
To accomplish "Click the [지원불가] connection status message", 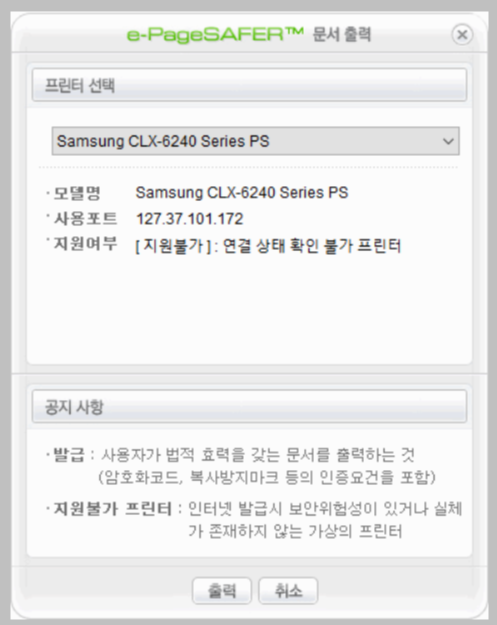I will click(x=268, y=246).
